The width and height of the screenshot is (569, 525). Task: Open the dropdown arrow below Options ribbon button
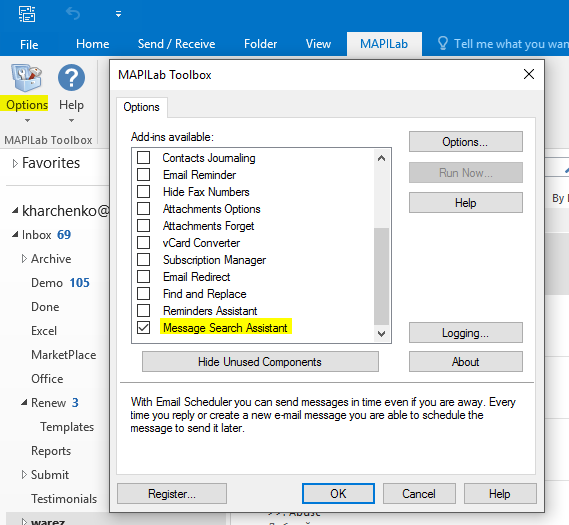click(x=27, y=120)
